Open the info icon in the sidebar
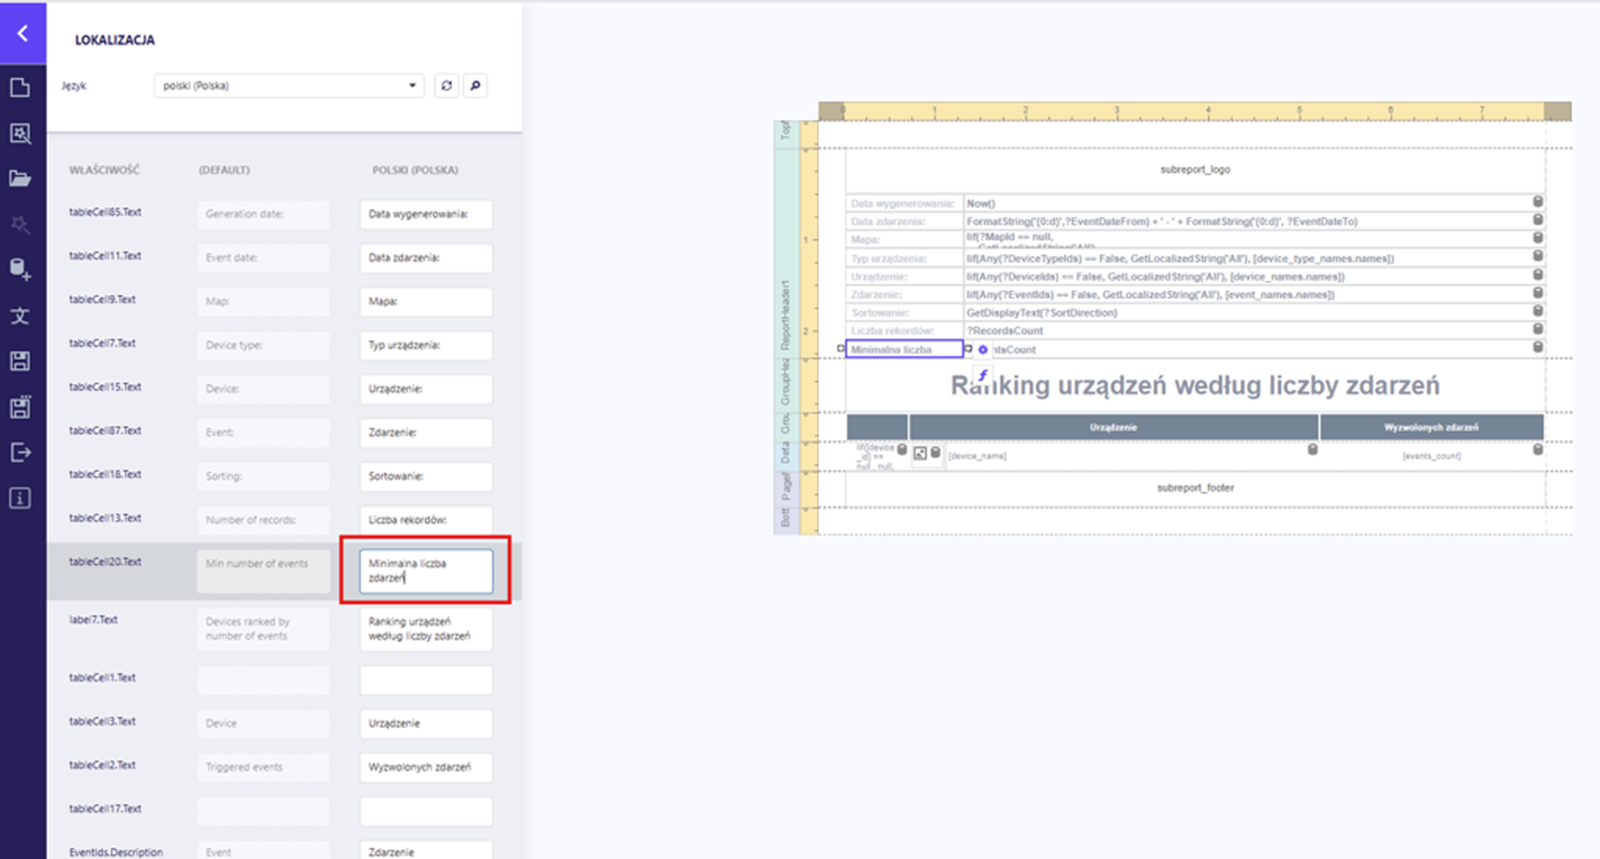The height and width of the screenshot is (859, 1600). pyautogui.click(x=20, y=498)
